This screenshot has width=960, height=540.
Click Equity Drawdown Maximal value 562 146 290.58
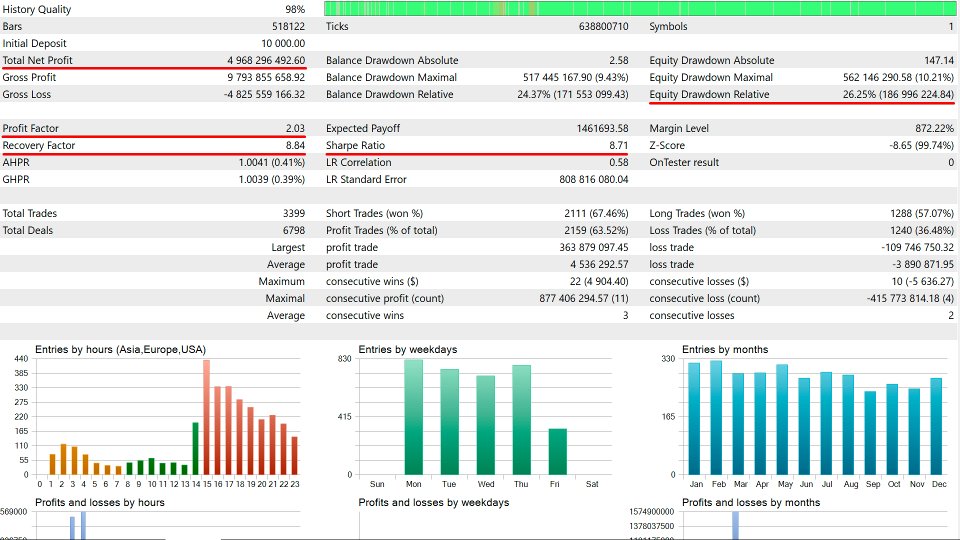click(x=877, y=77)
